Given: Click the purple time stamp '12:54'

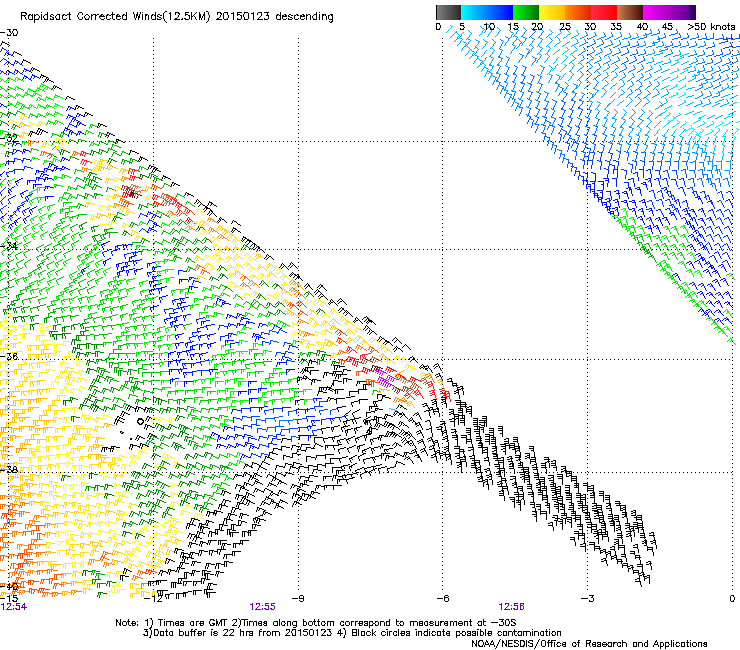Looking at the screenshot, I should point(14,607).
